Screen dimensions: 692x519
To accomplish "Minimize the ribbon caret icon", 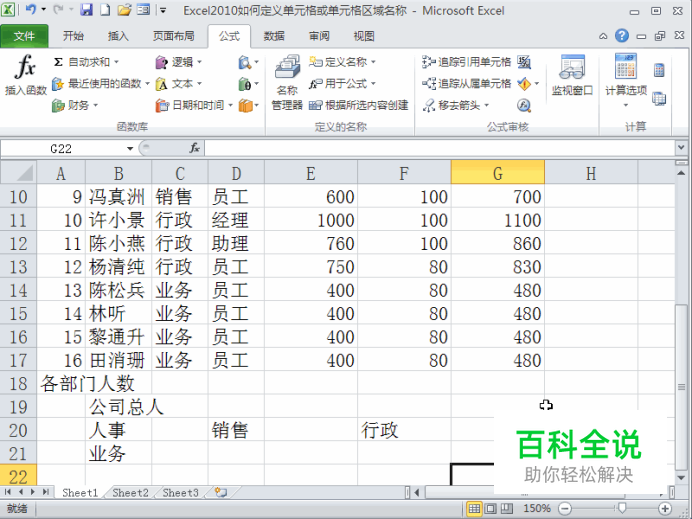I will pos(603,36).
